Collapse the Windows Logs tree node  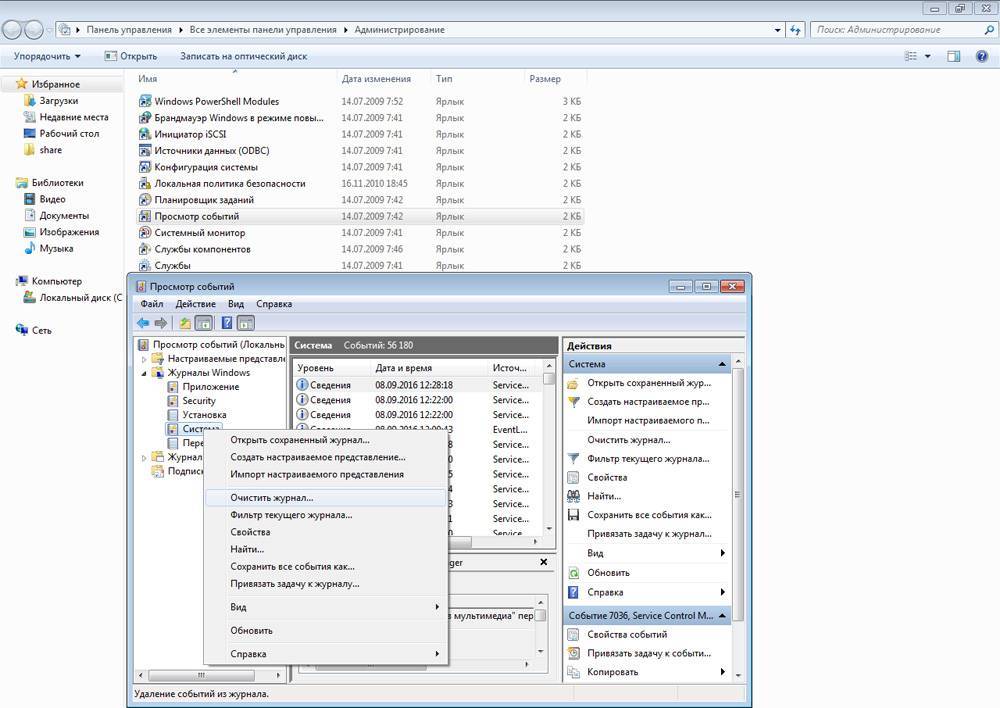click(x=145, y=373)
